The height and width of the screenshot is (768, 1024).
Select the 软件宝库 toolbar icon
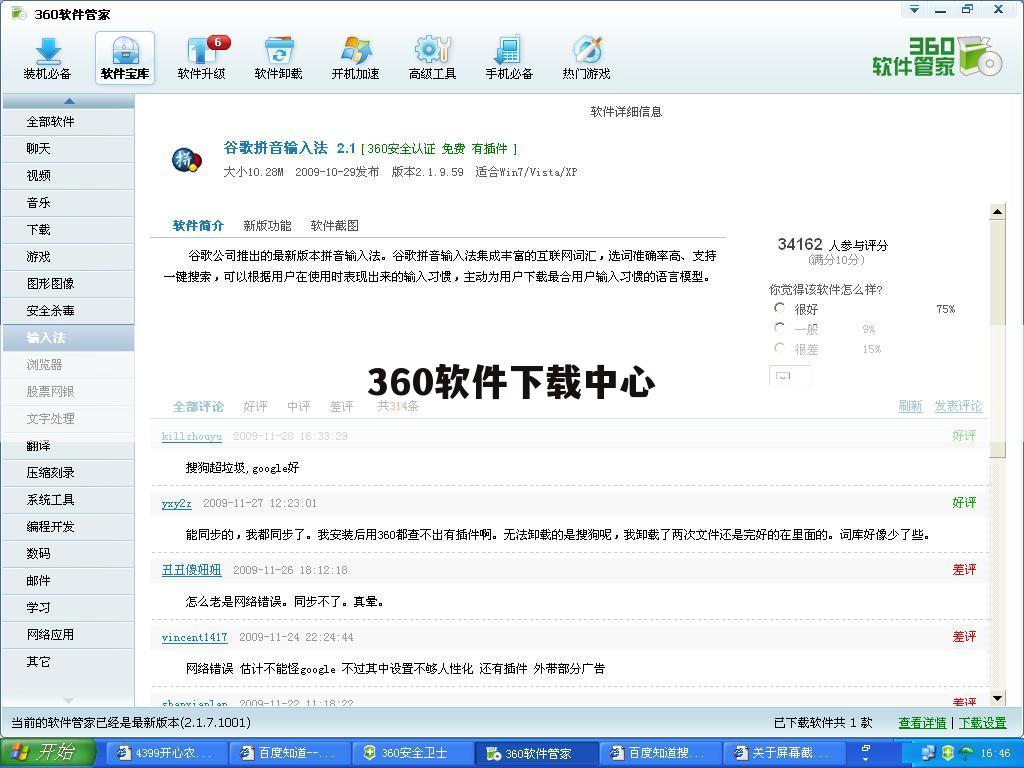[125, 59]
